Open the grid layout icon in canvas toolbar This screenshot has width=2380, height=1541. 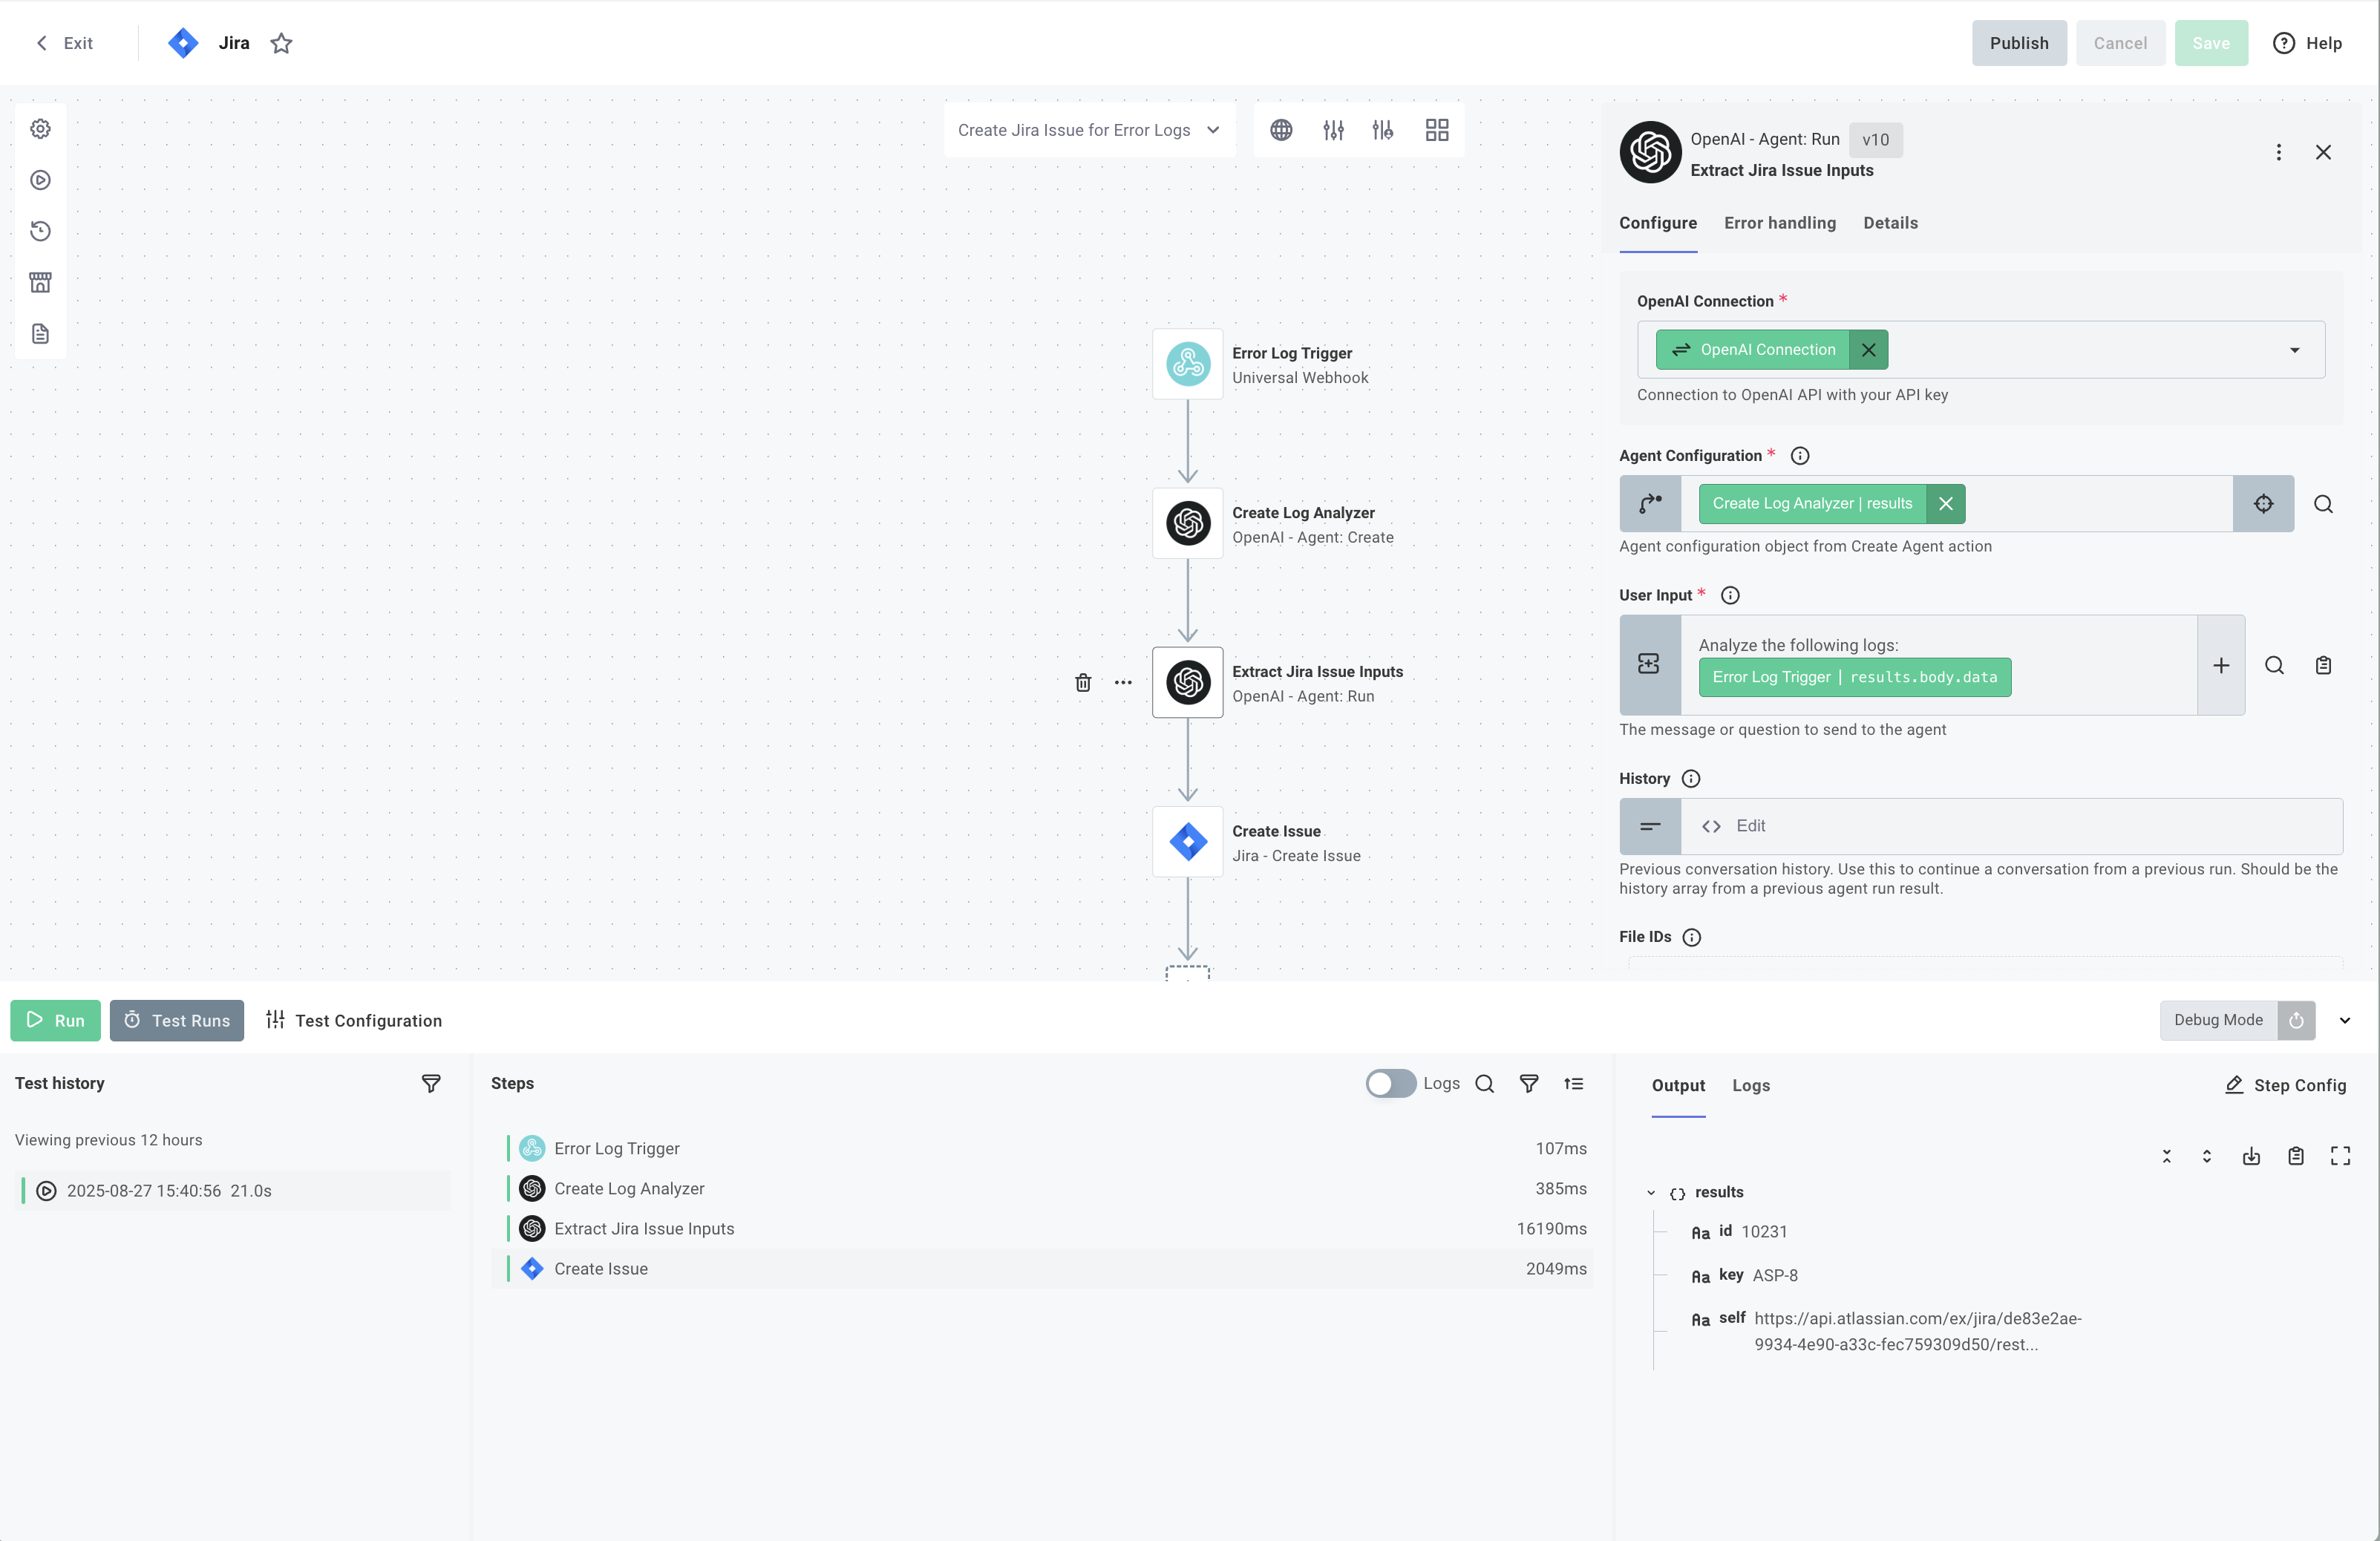1437,129
